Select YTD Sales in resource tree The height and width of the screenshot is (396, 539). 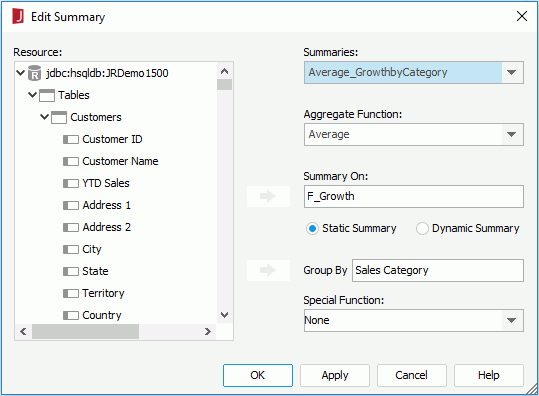pos(106,184)
